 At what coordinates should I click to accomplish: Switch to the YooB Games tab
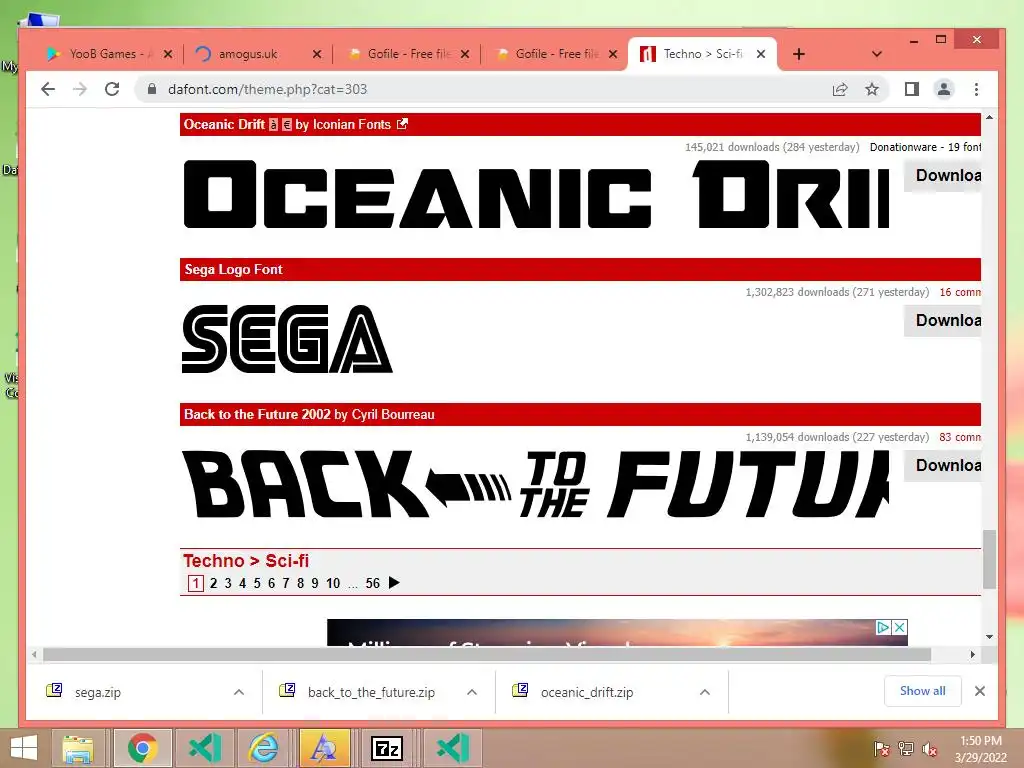click(x=109, y=54)
